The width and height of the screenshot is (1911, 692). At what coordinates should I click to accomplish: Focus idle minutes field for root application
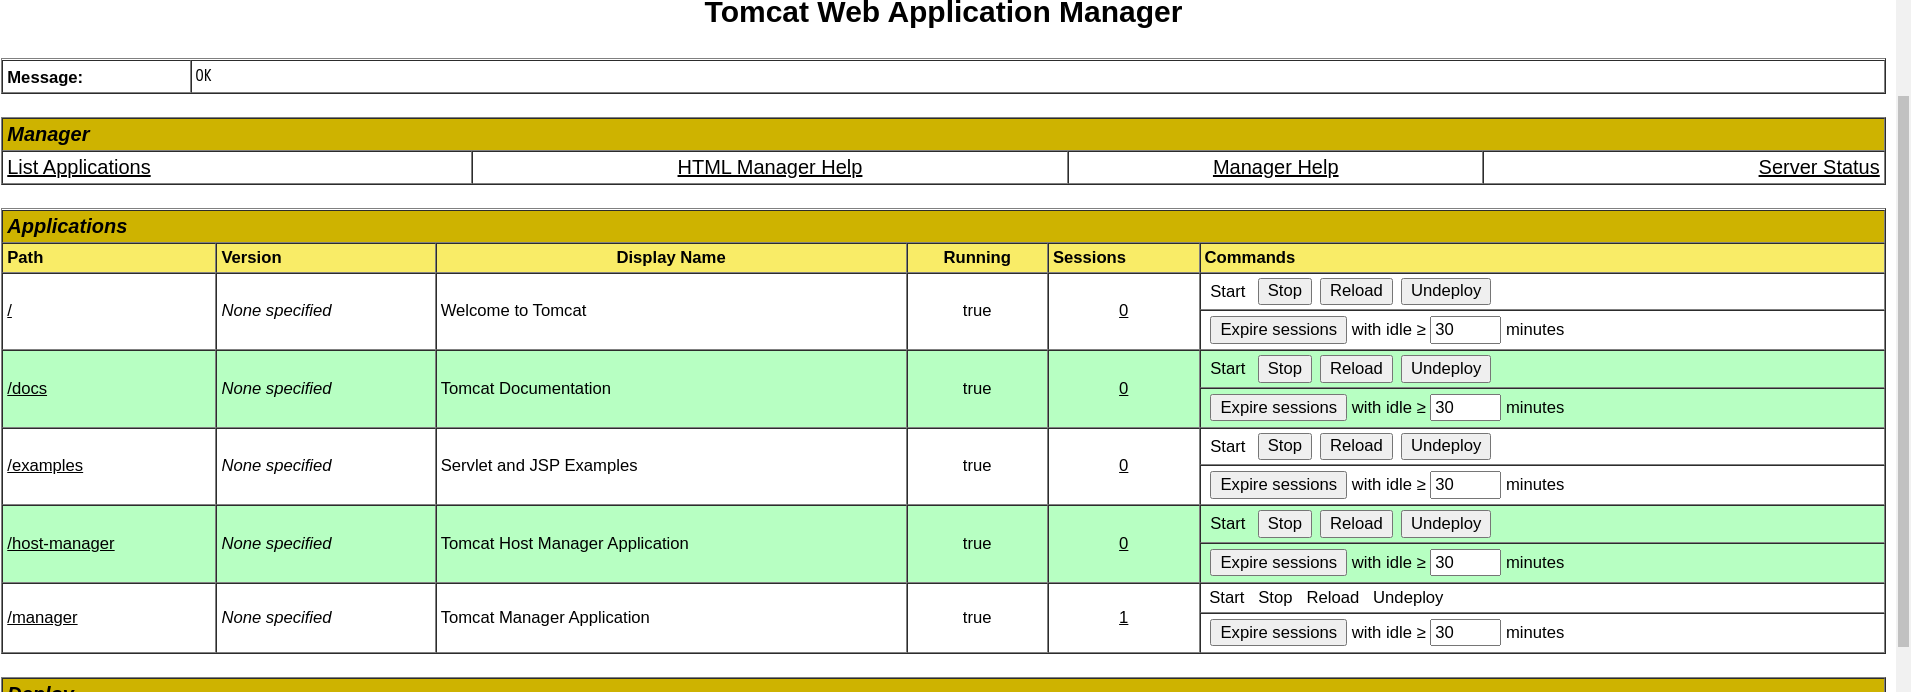pos(1465,330)
